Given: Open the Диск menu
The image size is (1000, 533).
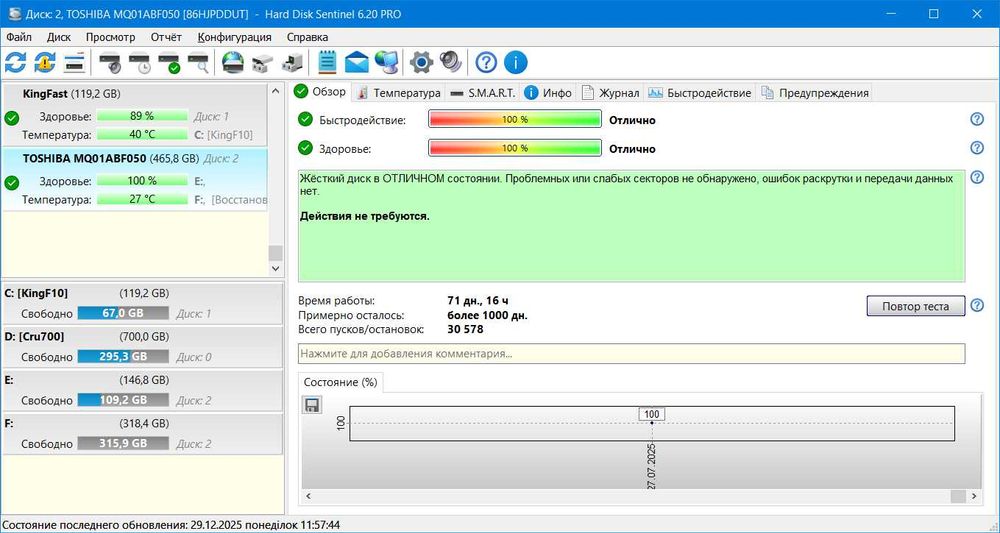Looking at the screenshot, I should click(x=59, y=37).
